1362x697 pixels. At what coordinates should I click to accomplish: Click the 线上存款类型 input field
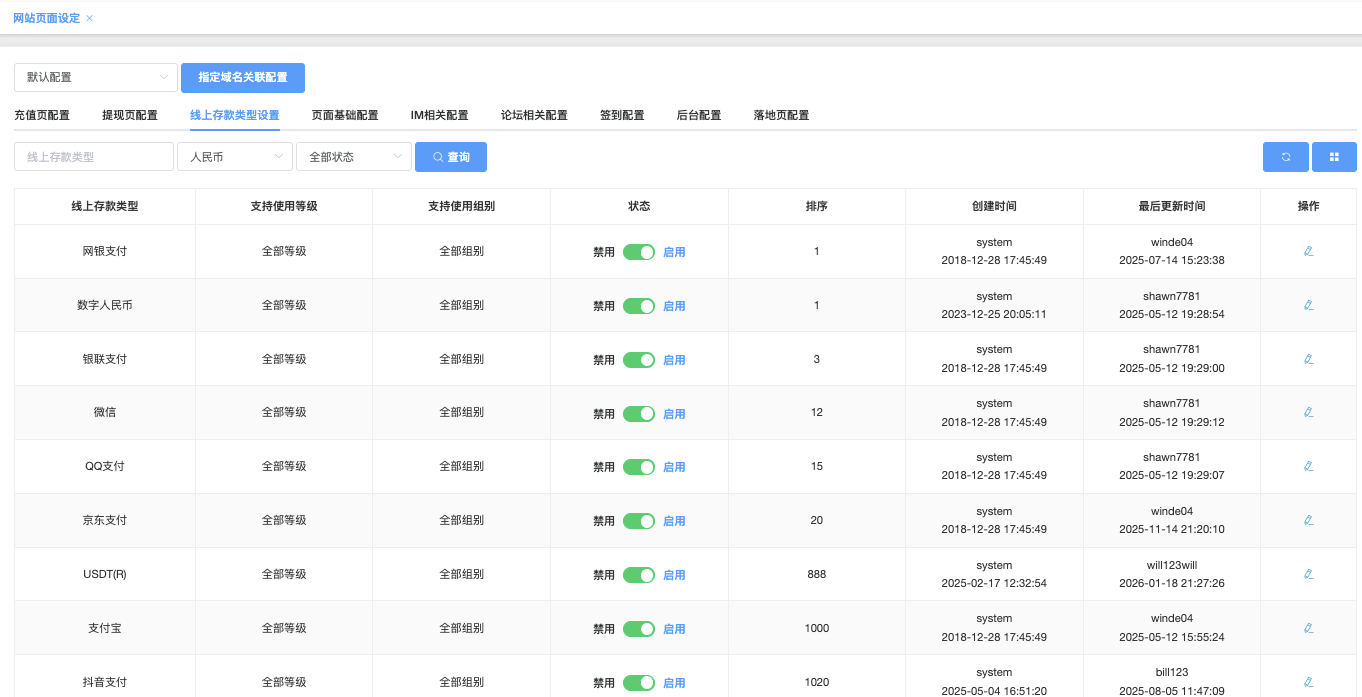(94, 157)
